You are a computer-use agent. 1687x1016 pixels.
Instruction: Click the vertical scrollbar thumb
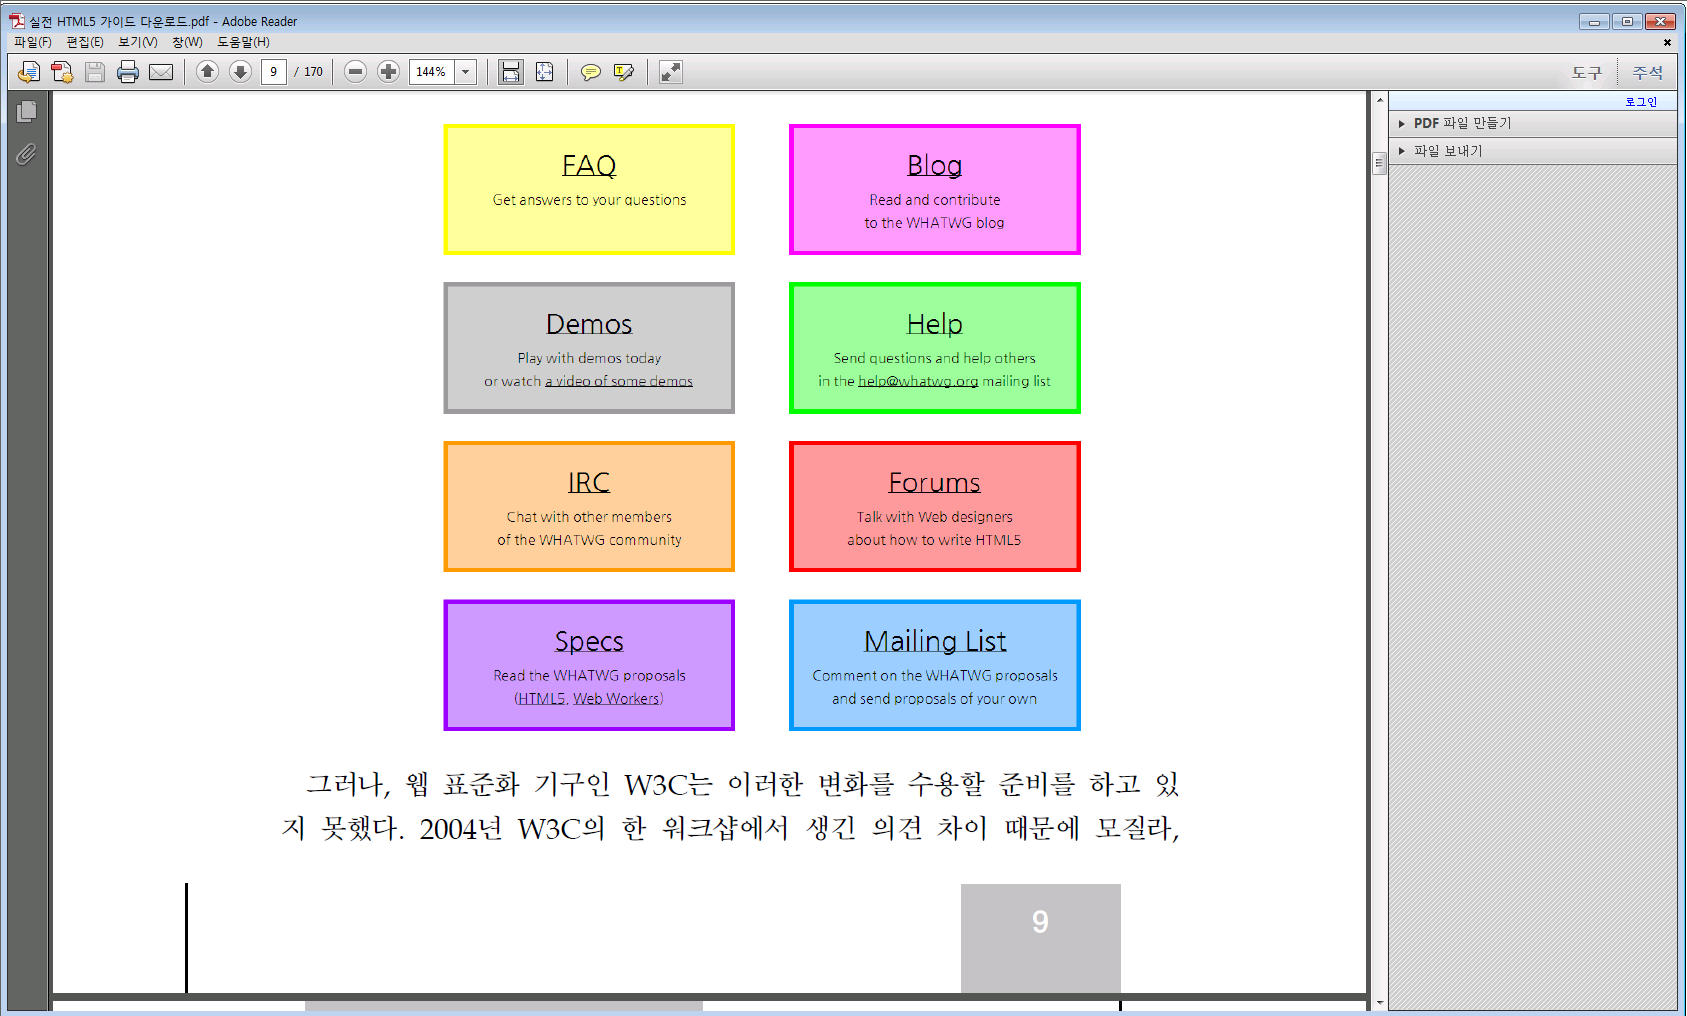(1380, 163)
